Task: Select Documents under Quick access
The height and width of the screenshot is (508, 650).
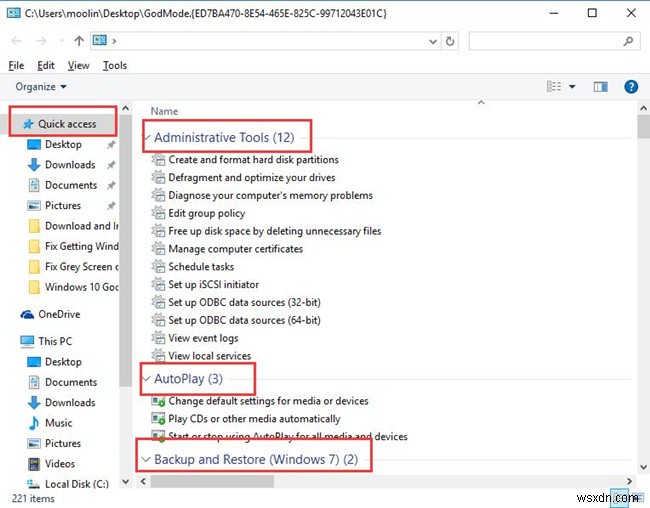Action: [x=71, y=185]
